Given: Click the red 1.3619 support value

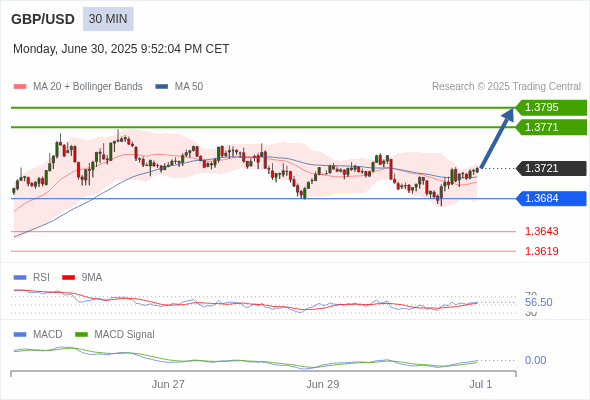Looking at the screenshot, I should tap(541, 251).
